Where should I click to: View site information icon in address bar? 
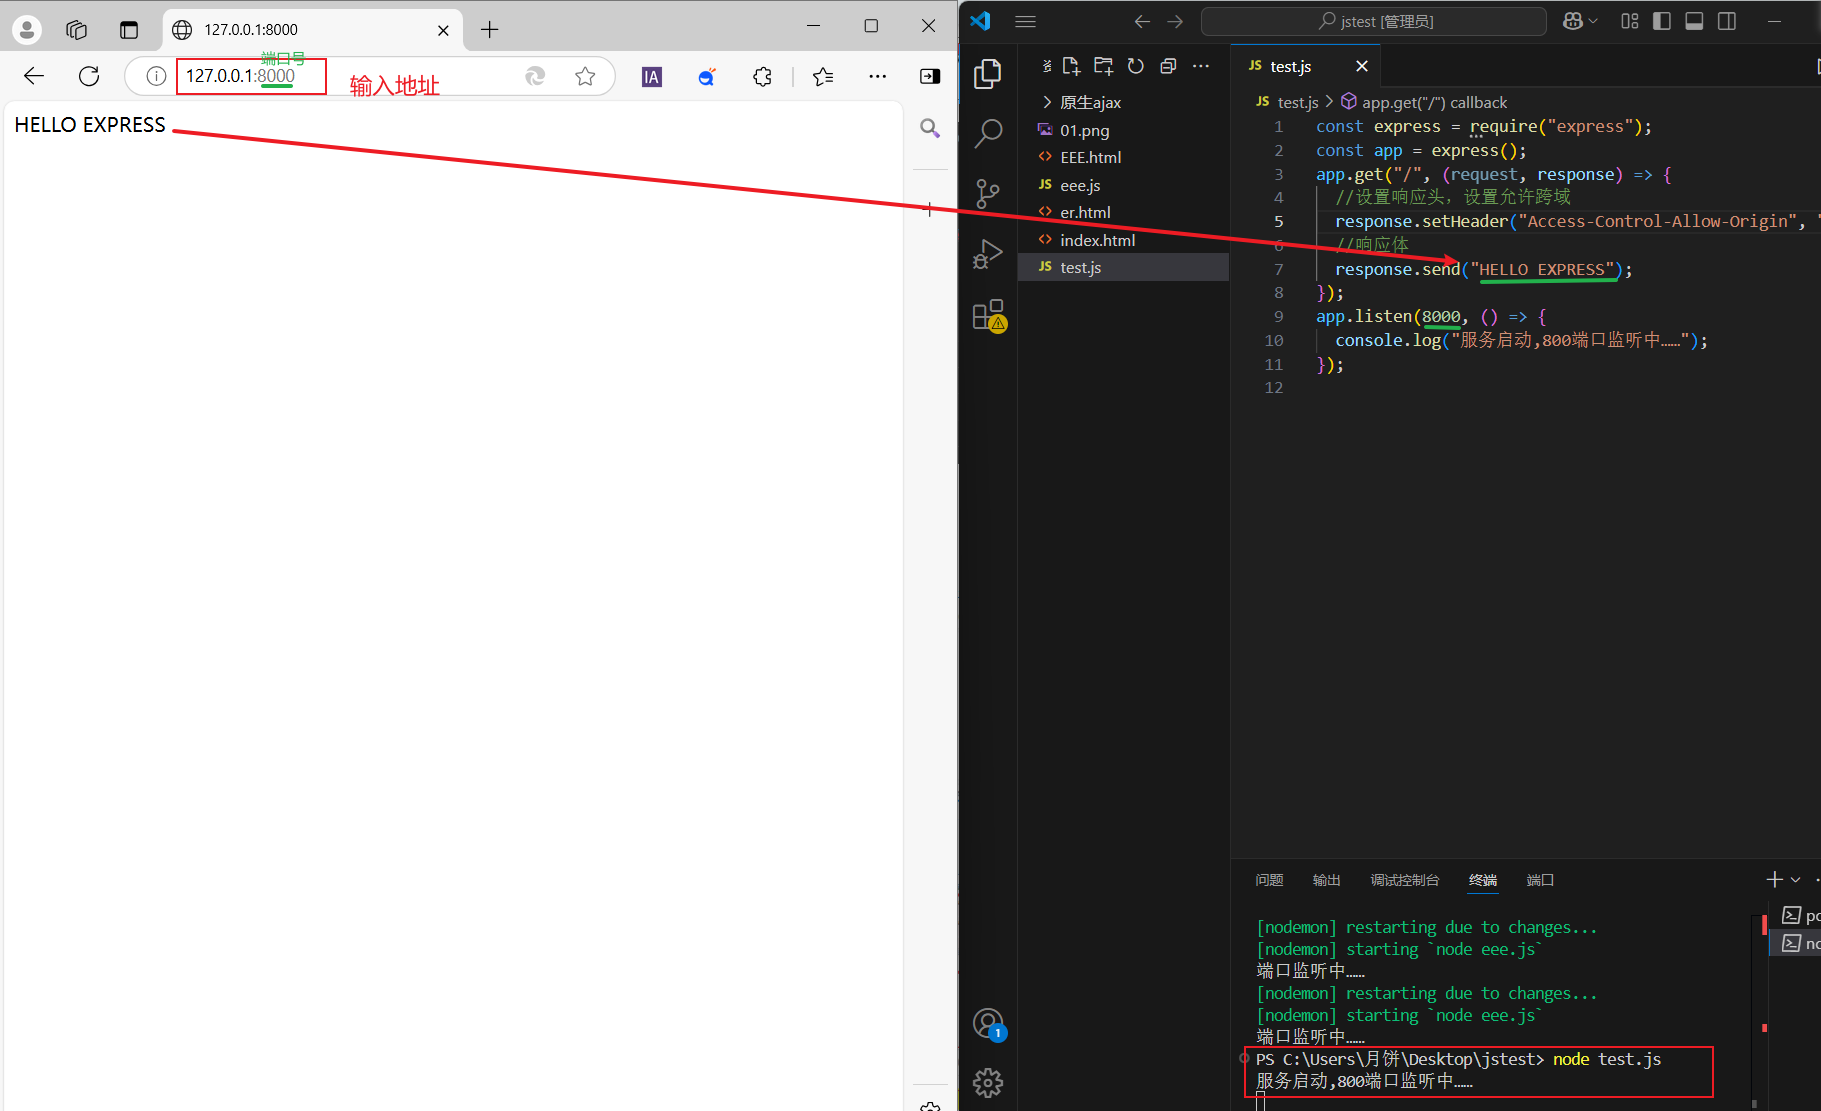pos(156,76)
